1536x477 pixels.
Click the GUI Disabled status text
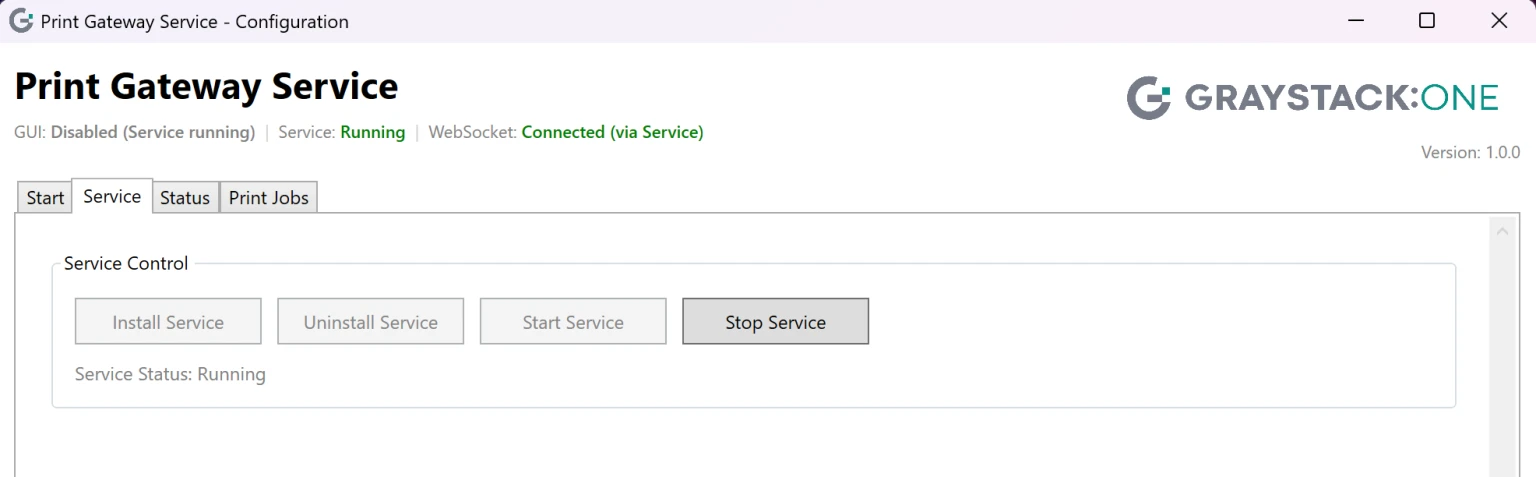(152, 132)
